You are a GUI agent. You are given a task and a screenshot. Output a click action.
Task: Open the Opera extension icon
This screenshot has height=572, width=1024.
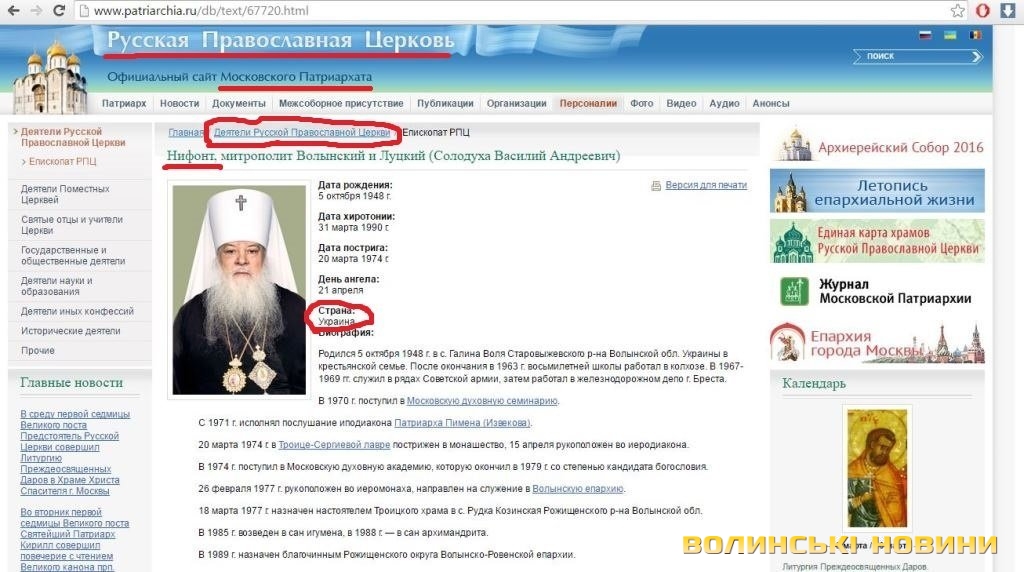(x=983, y=10)
